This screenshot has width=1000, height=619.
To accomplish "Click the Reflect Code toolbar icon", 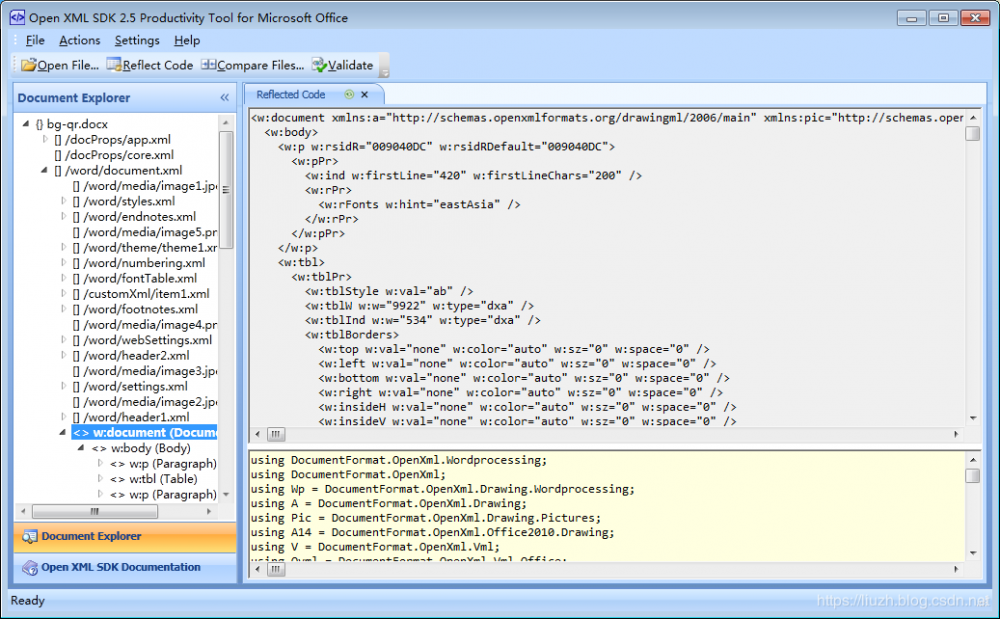I will pos(114,64).
